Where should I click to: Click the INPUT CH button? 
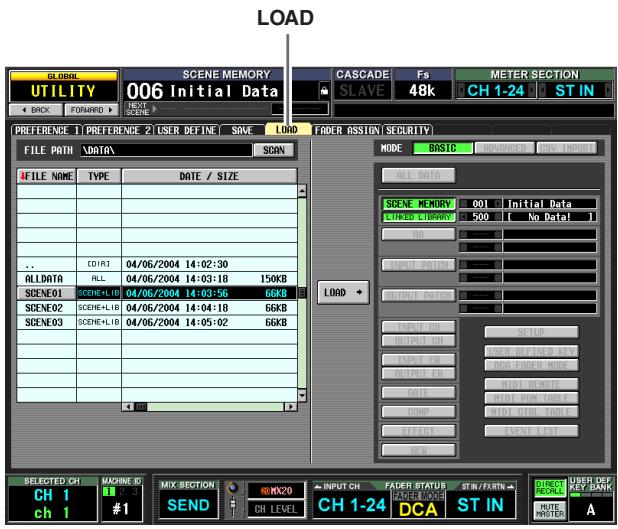tap(418, 327)
